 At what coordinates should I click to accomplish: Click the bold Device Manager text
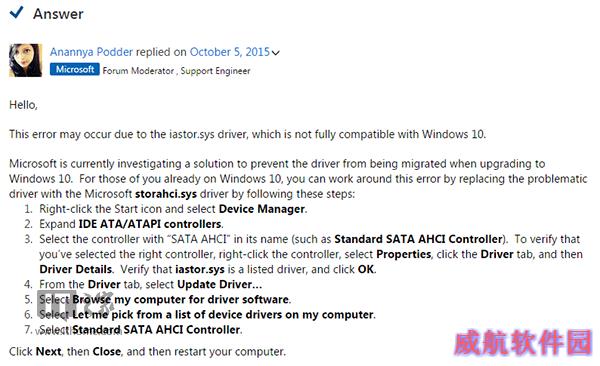(262, 209)
